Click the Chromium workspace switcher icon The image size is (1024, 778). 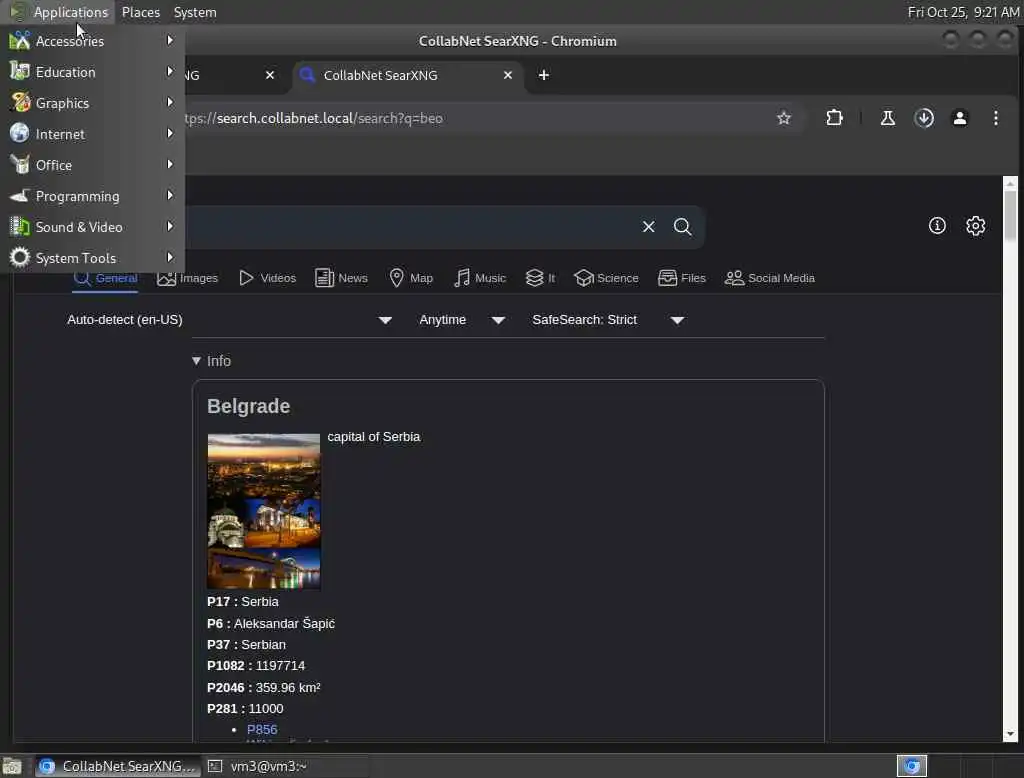[x=912, y=766]
